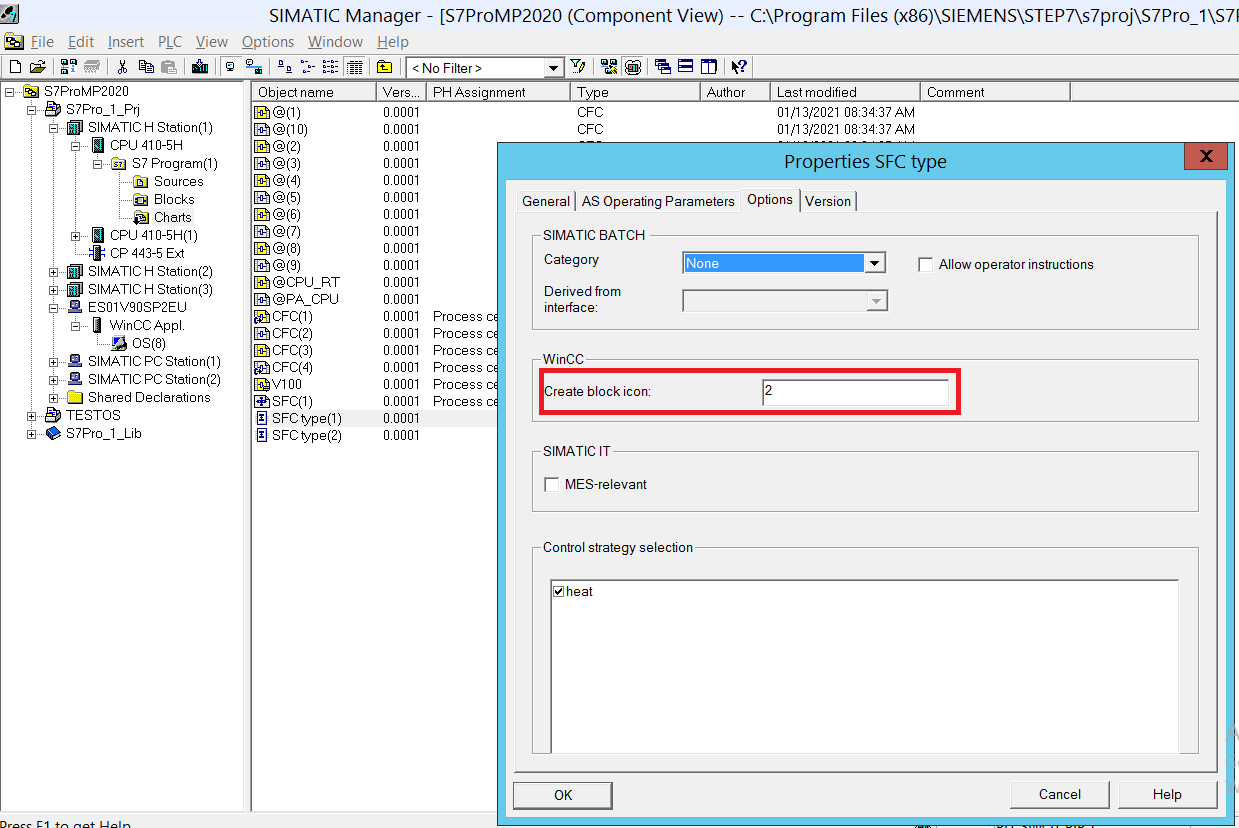This screenshot has height=828, width=1239.
Task: Click the Copy toolbar icon
Action: coord(146,67)
